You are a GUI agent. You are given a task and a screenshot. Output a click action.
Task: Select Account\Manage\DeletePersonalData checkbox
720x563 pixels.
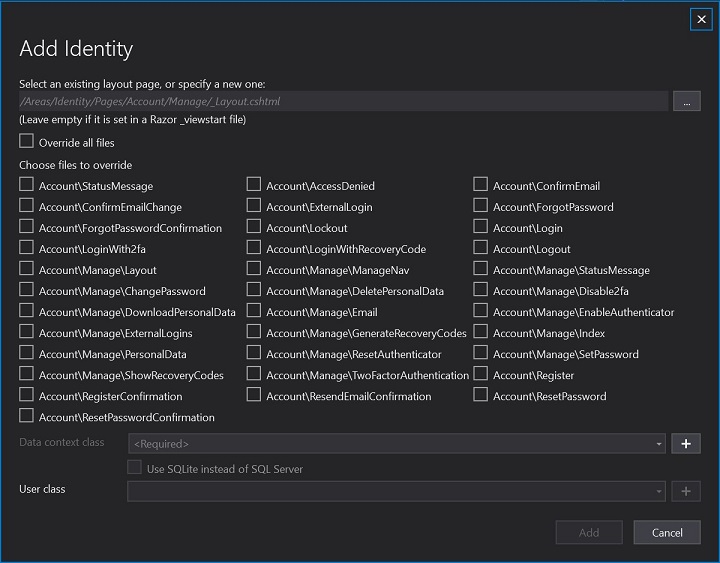(x=253, y=289)
